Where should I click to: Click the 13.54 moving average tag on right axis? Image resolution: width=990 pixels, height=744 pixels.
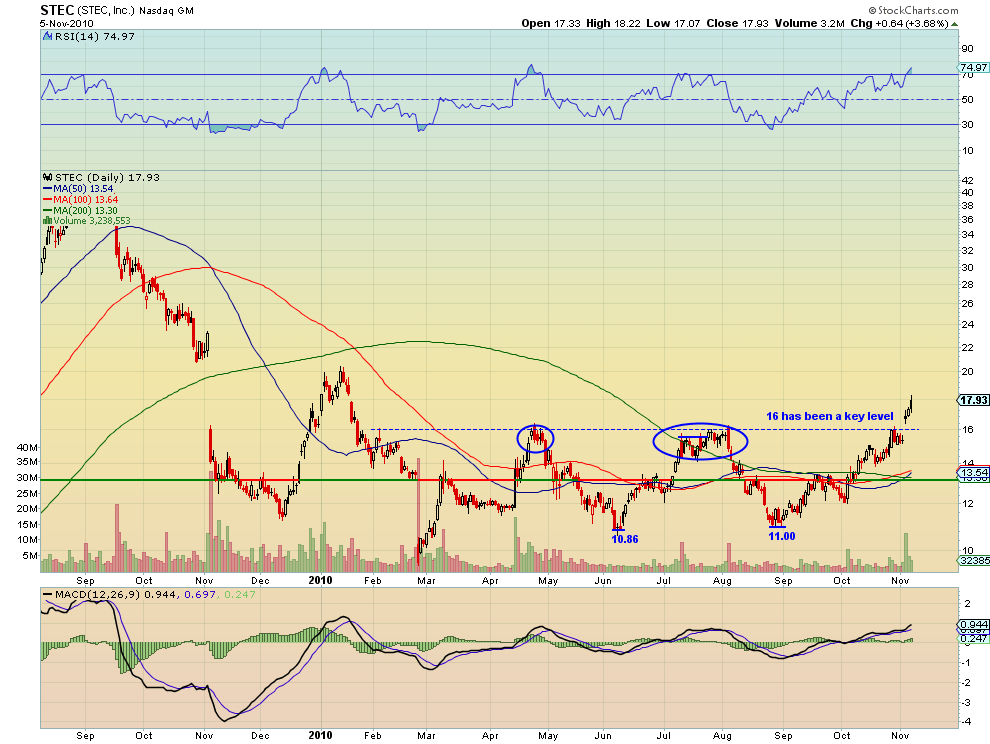click(973, 472)
